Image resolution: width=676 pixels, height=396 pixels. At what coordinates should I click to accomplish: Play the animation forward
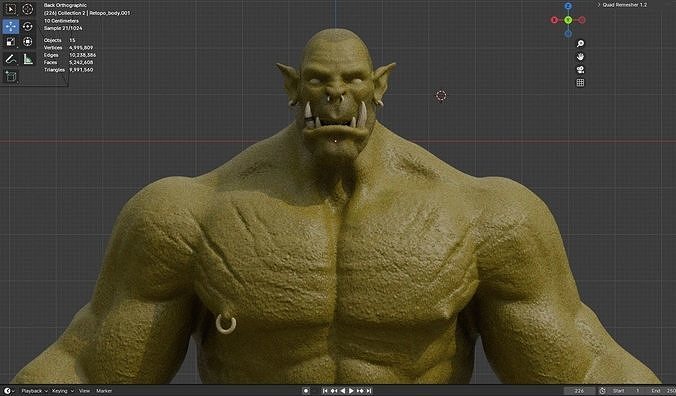point(351,391)
